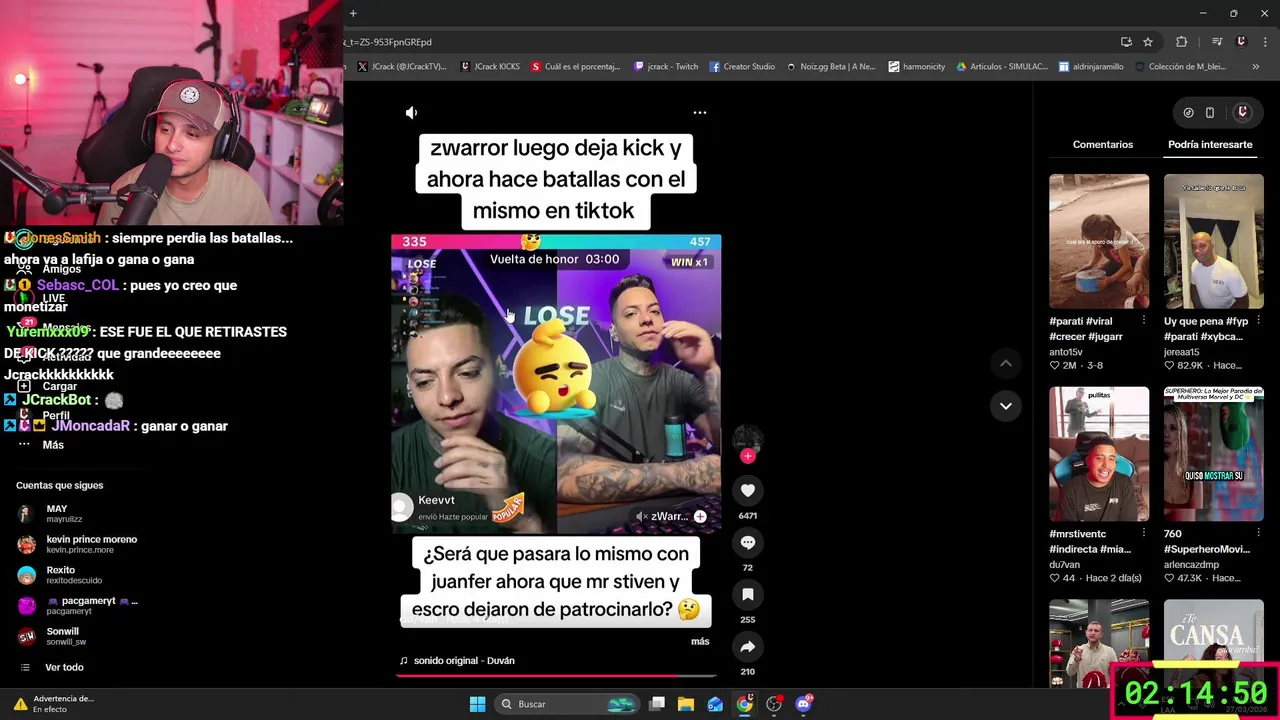Open Discord from the taskbar
1280x720 pixels.
(804, 704)
